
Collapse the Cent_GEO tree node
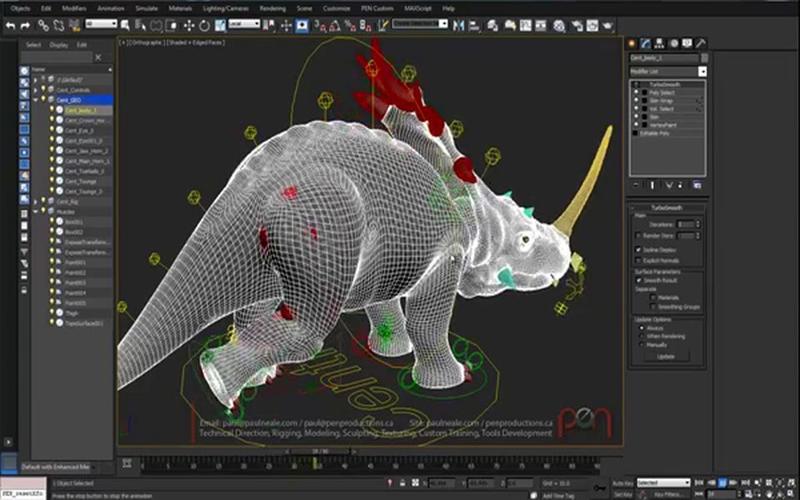click(x=35, y=99)
